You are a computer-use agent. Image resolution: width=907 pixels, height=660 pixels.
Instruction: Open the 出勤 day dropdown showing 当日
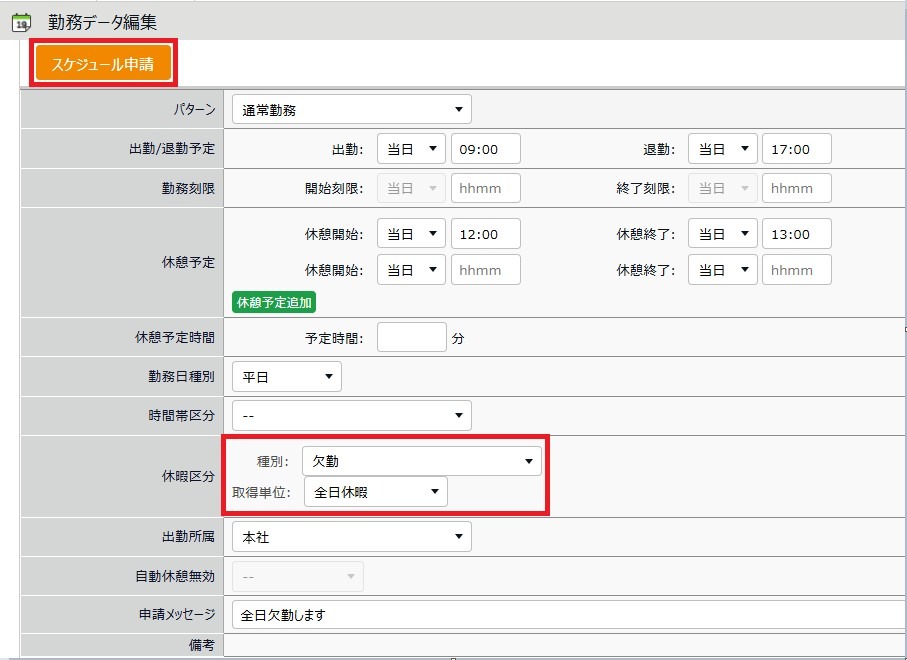click(x=411, y=149)
